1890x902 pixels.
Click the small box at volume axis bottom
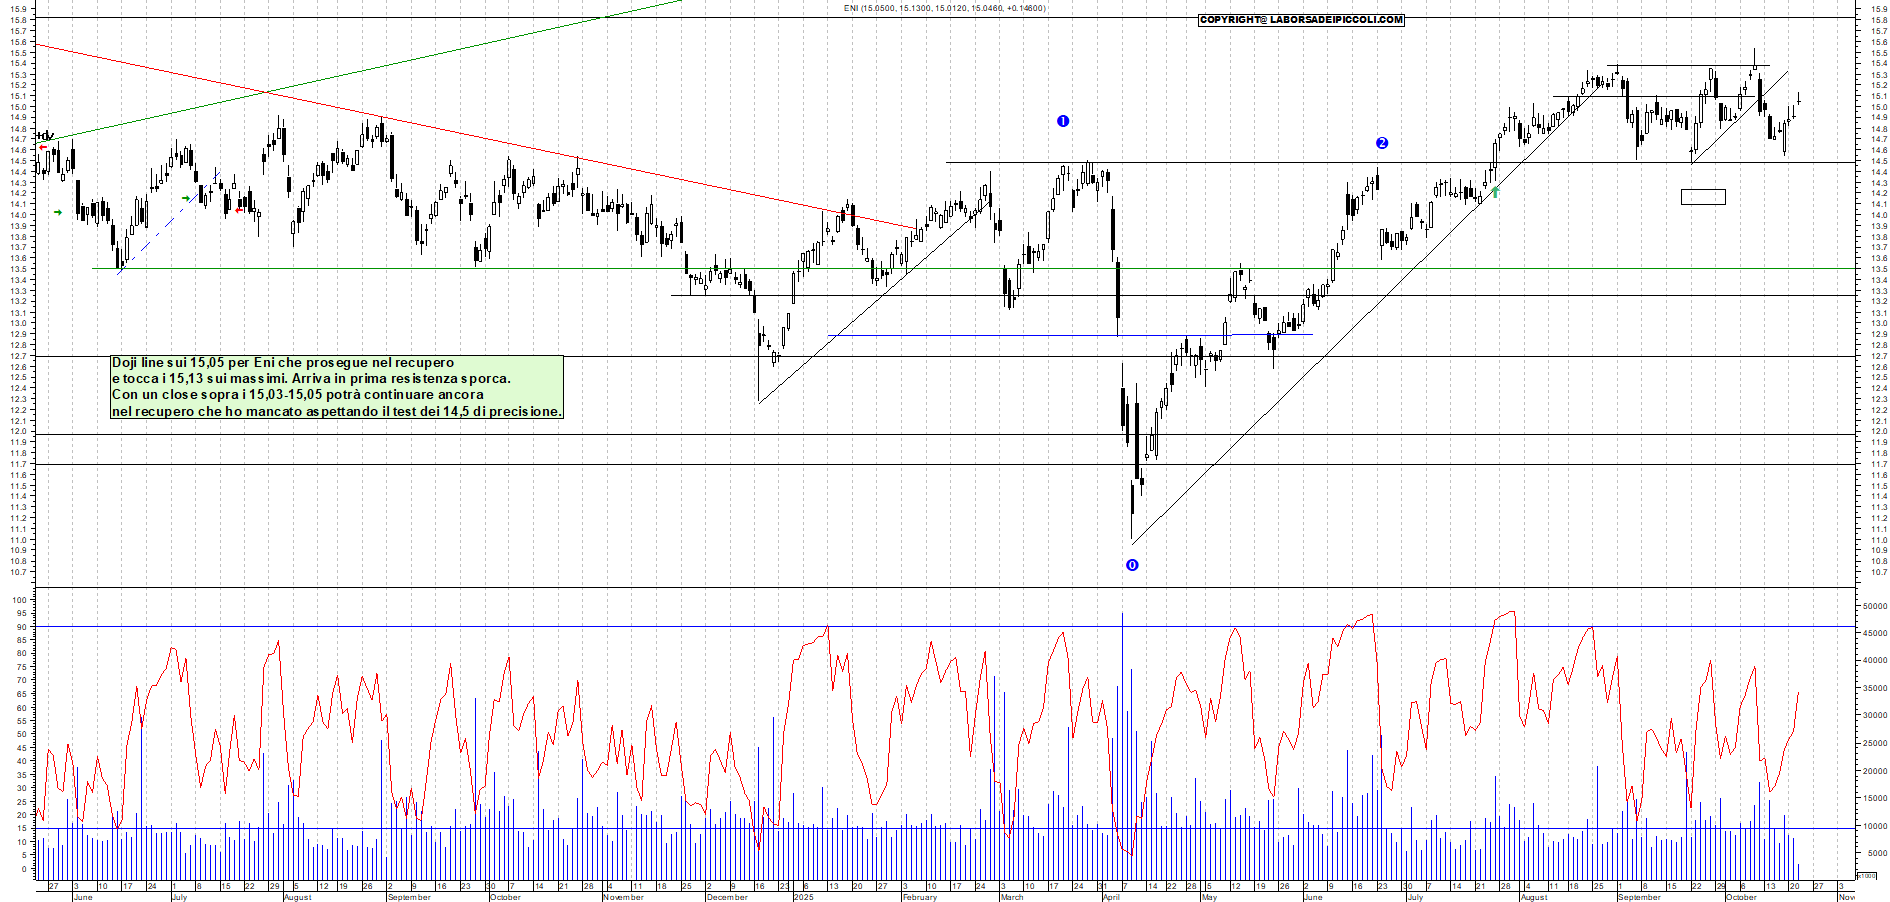click(x=1866, y=876)
